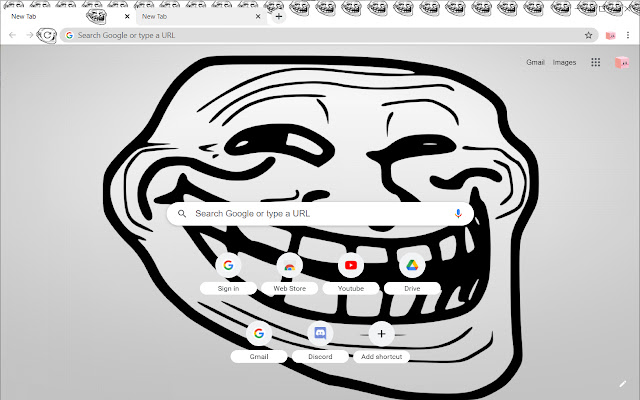Click the Drive shortcut label
The width and height of the screenshot is (640, 400).
point(412,288)
